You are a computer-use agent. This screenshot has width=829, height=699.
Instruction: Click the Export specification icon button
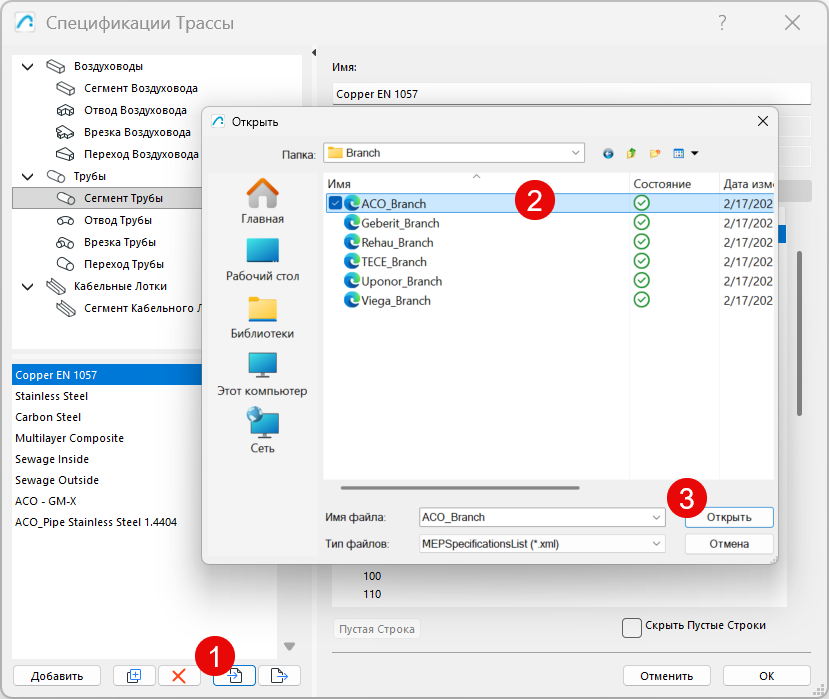(280, 675)
